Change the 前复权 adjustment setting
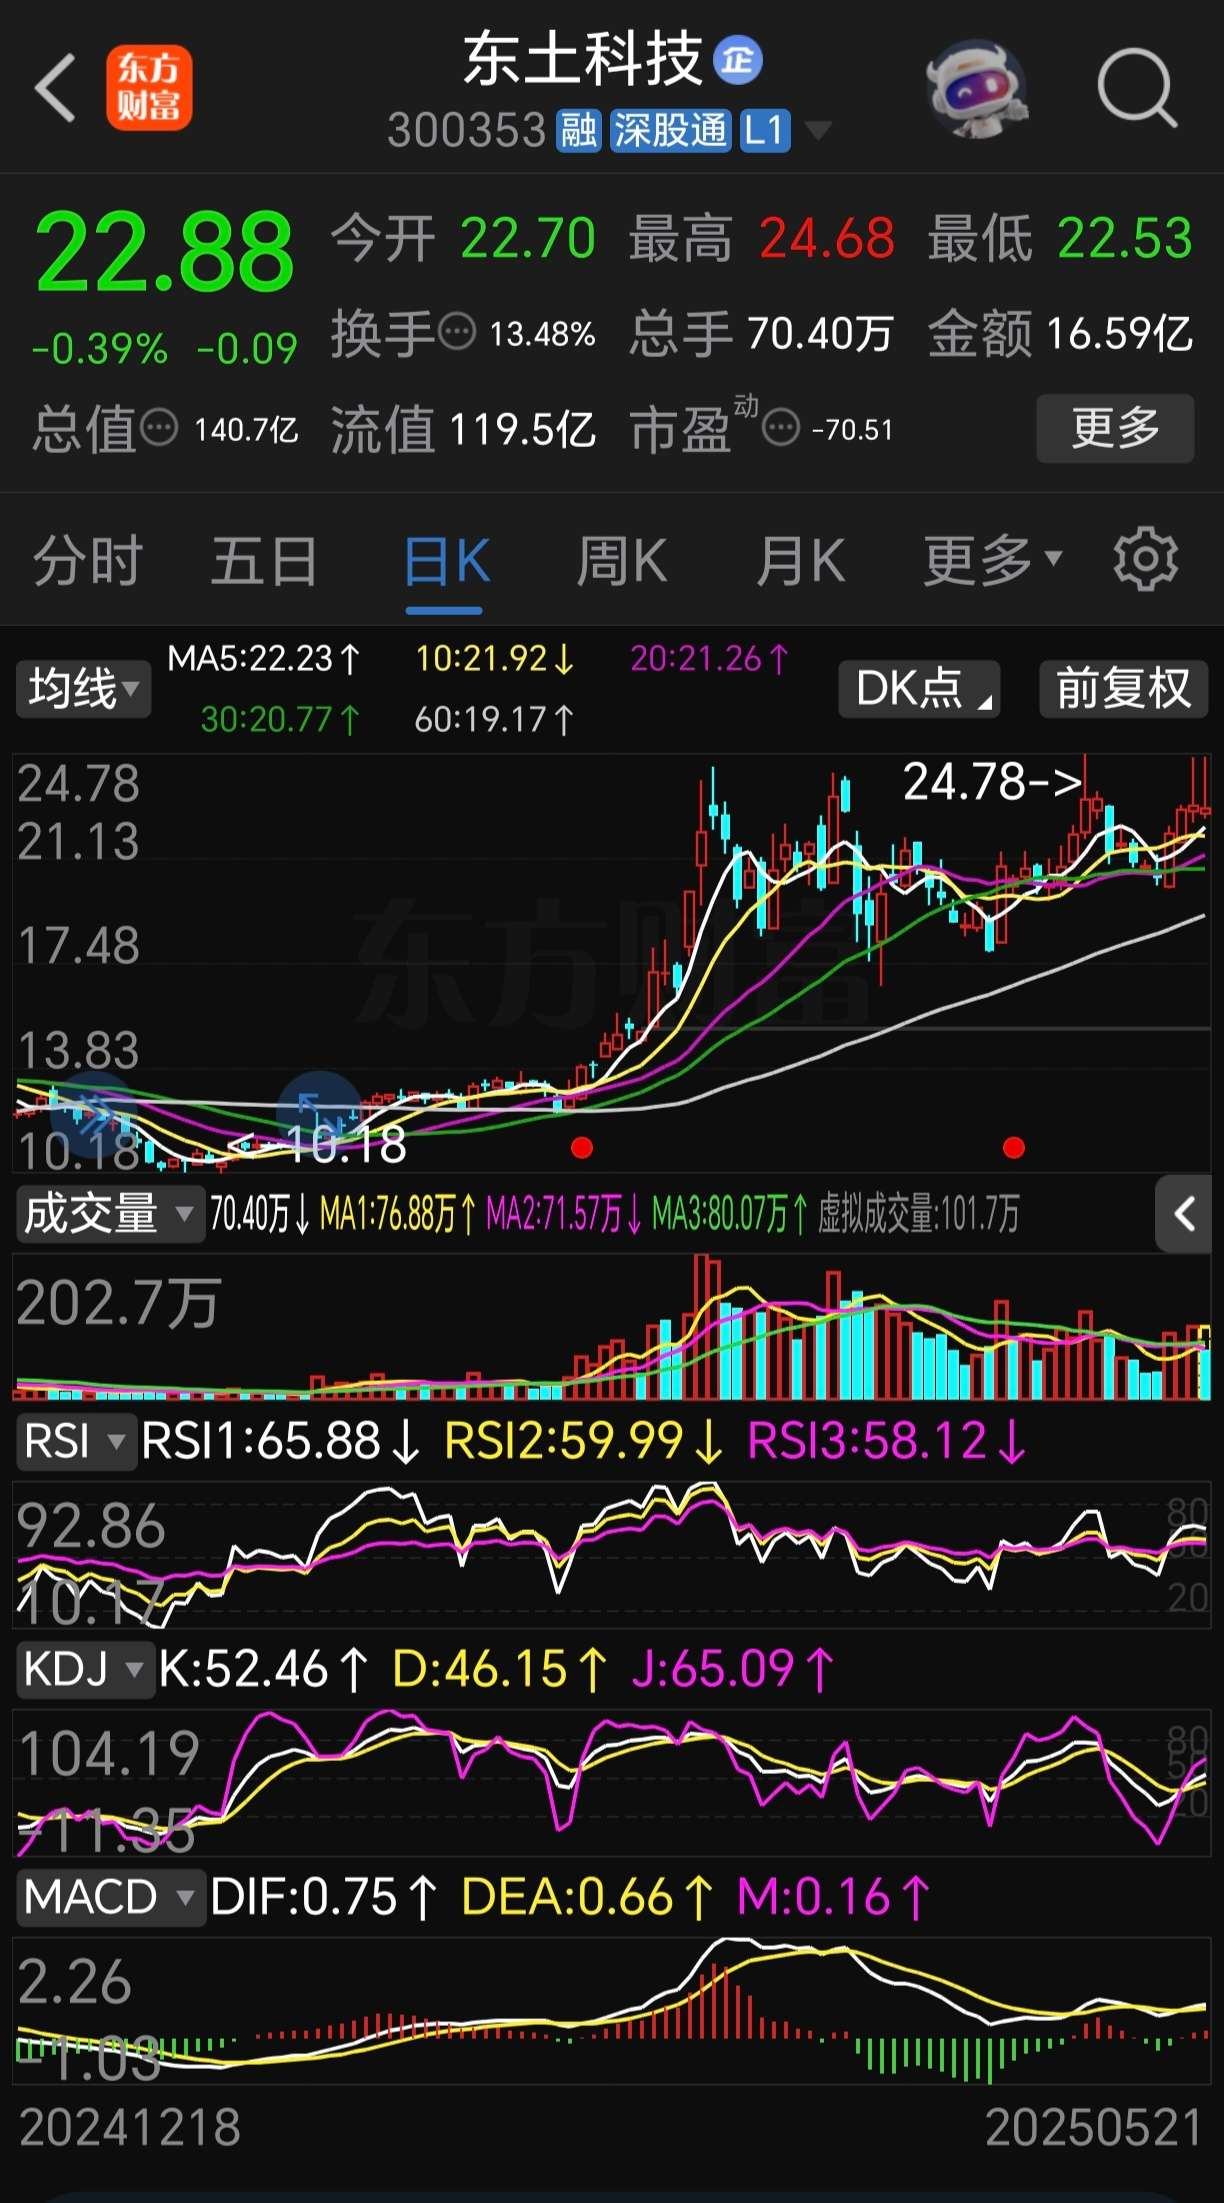Viewport: 1224px width, 2203px height. [x=1124, y=689]
